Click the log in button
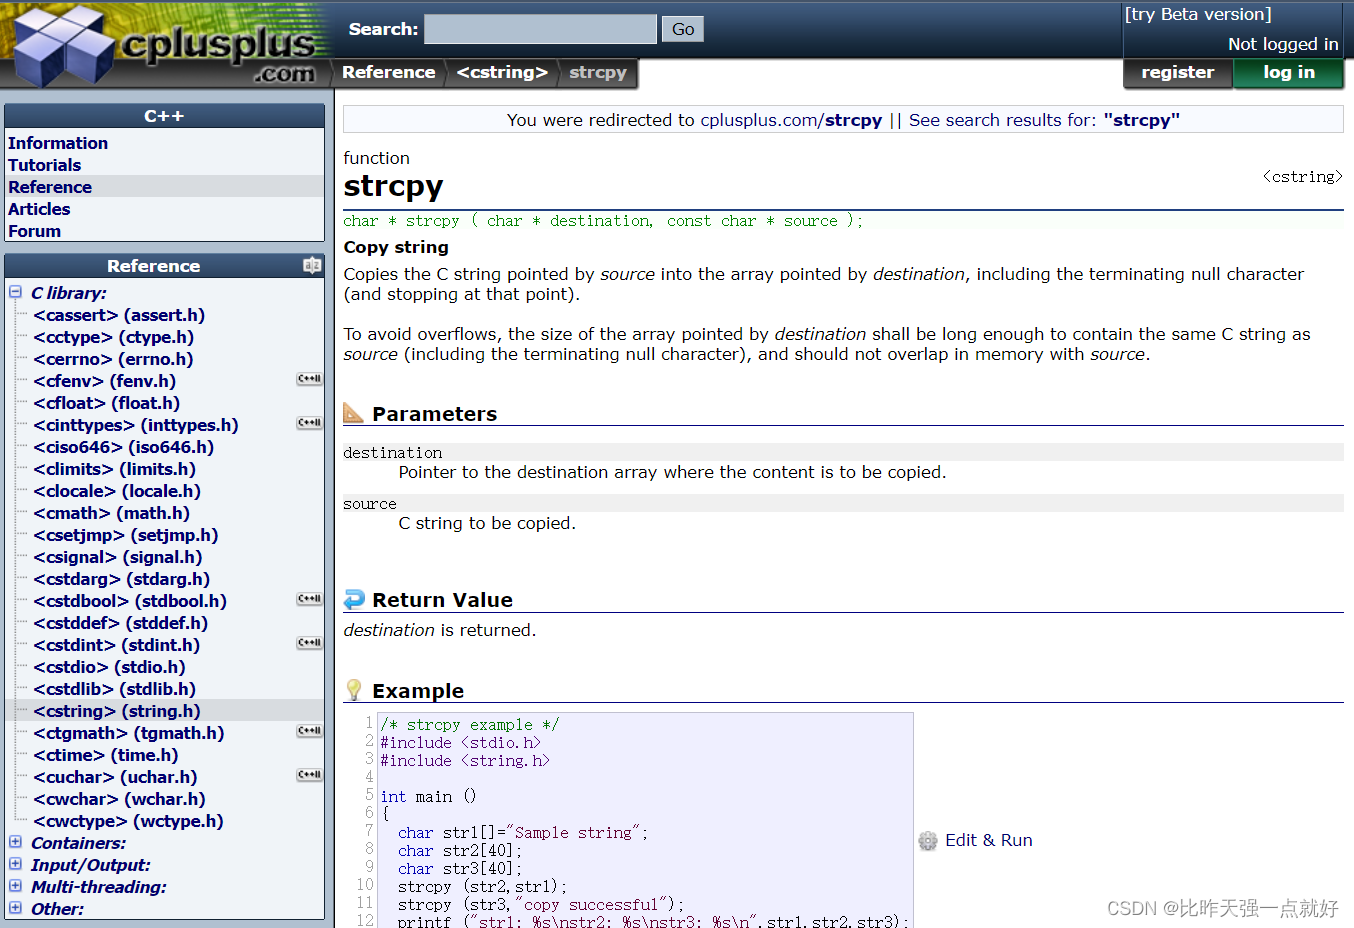Screen dimensions: 1354x928 pyautogui.click(x=1288, y=73)
